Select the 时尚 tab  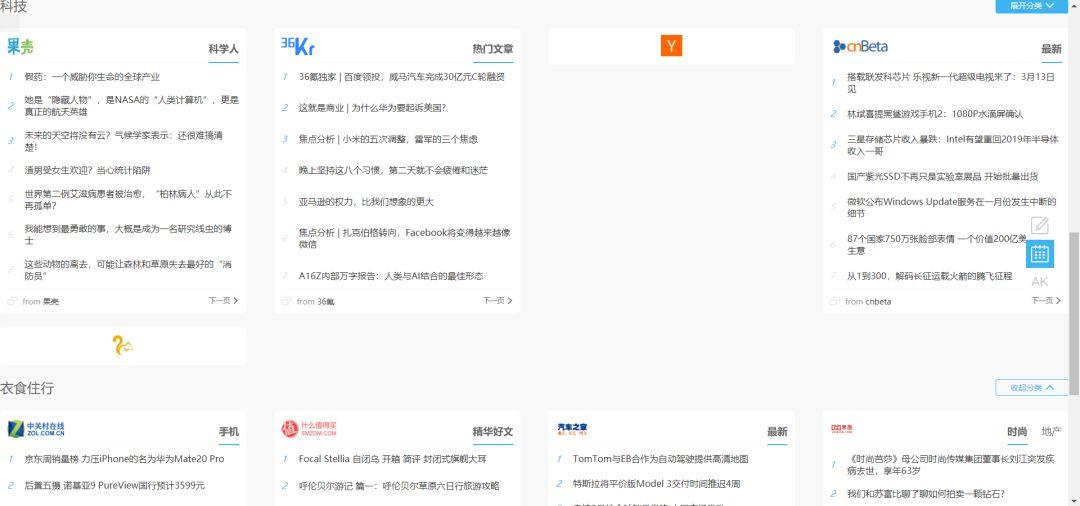coord(1017,432)
